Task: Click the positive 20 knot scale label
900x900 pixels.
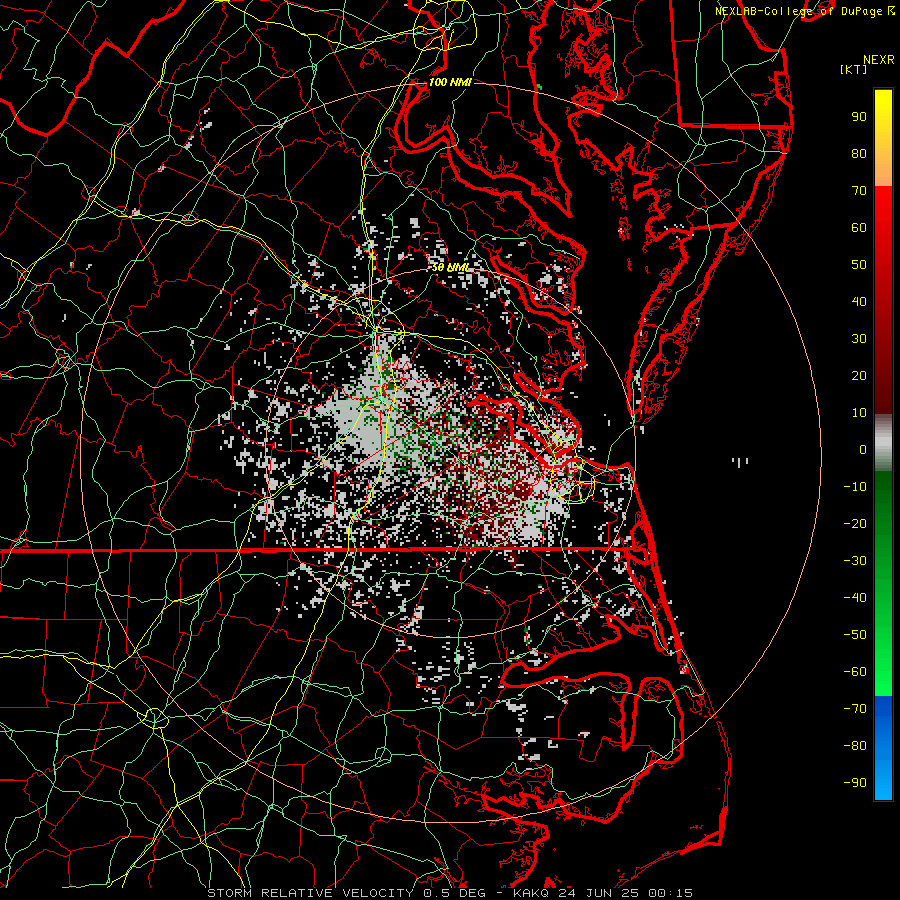Action: [859, 375]
